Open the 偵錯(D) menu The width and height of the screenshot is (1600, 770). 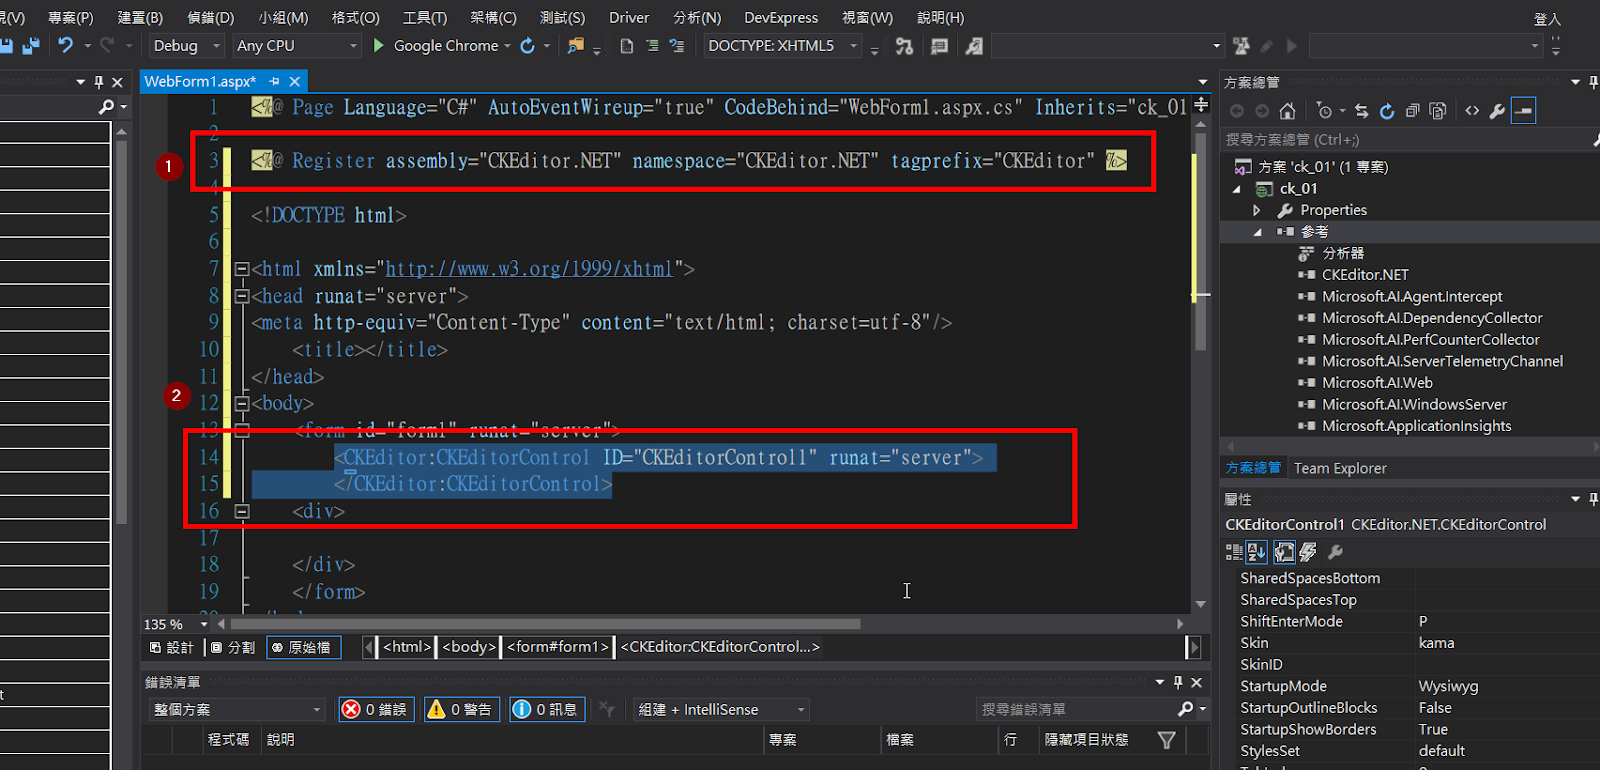tap(210, 17)
